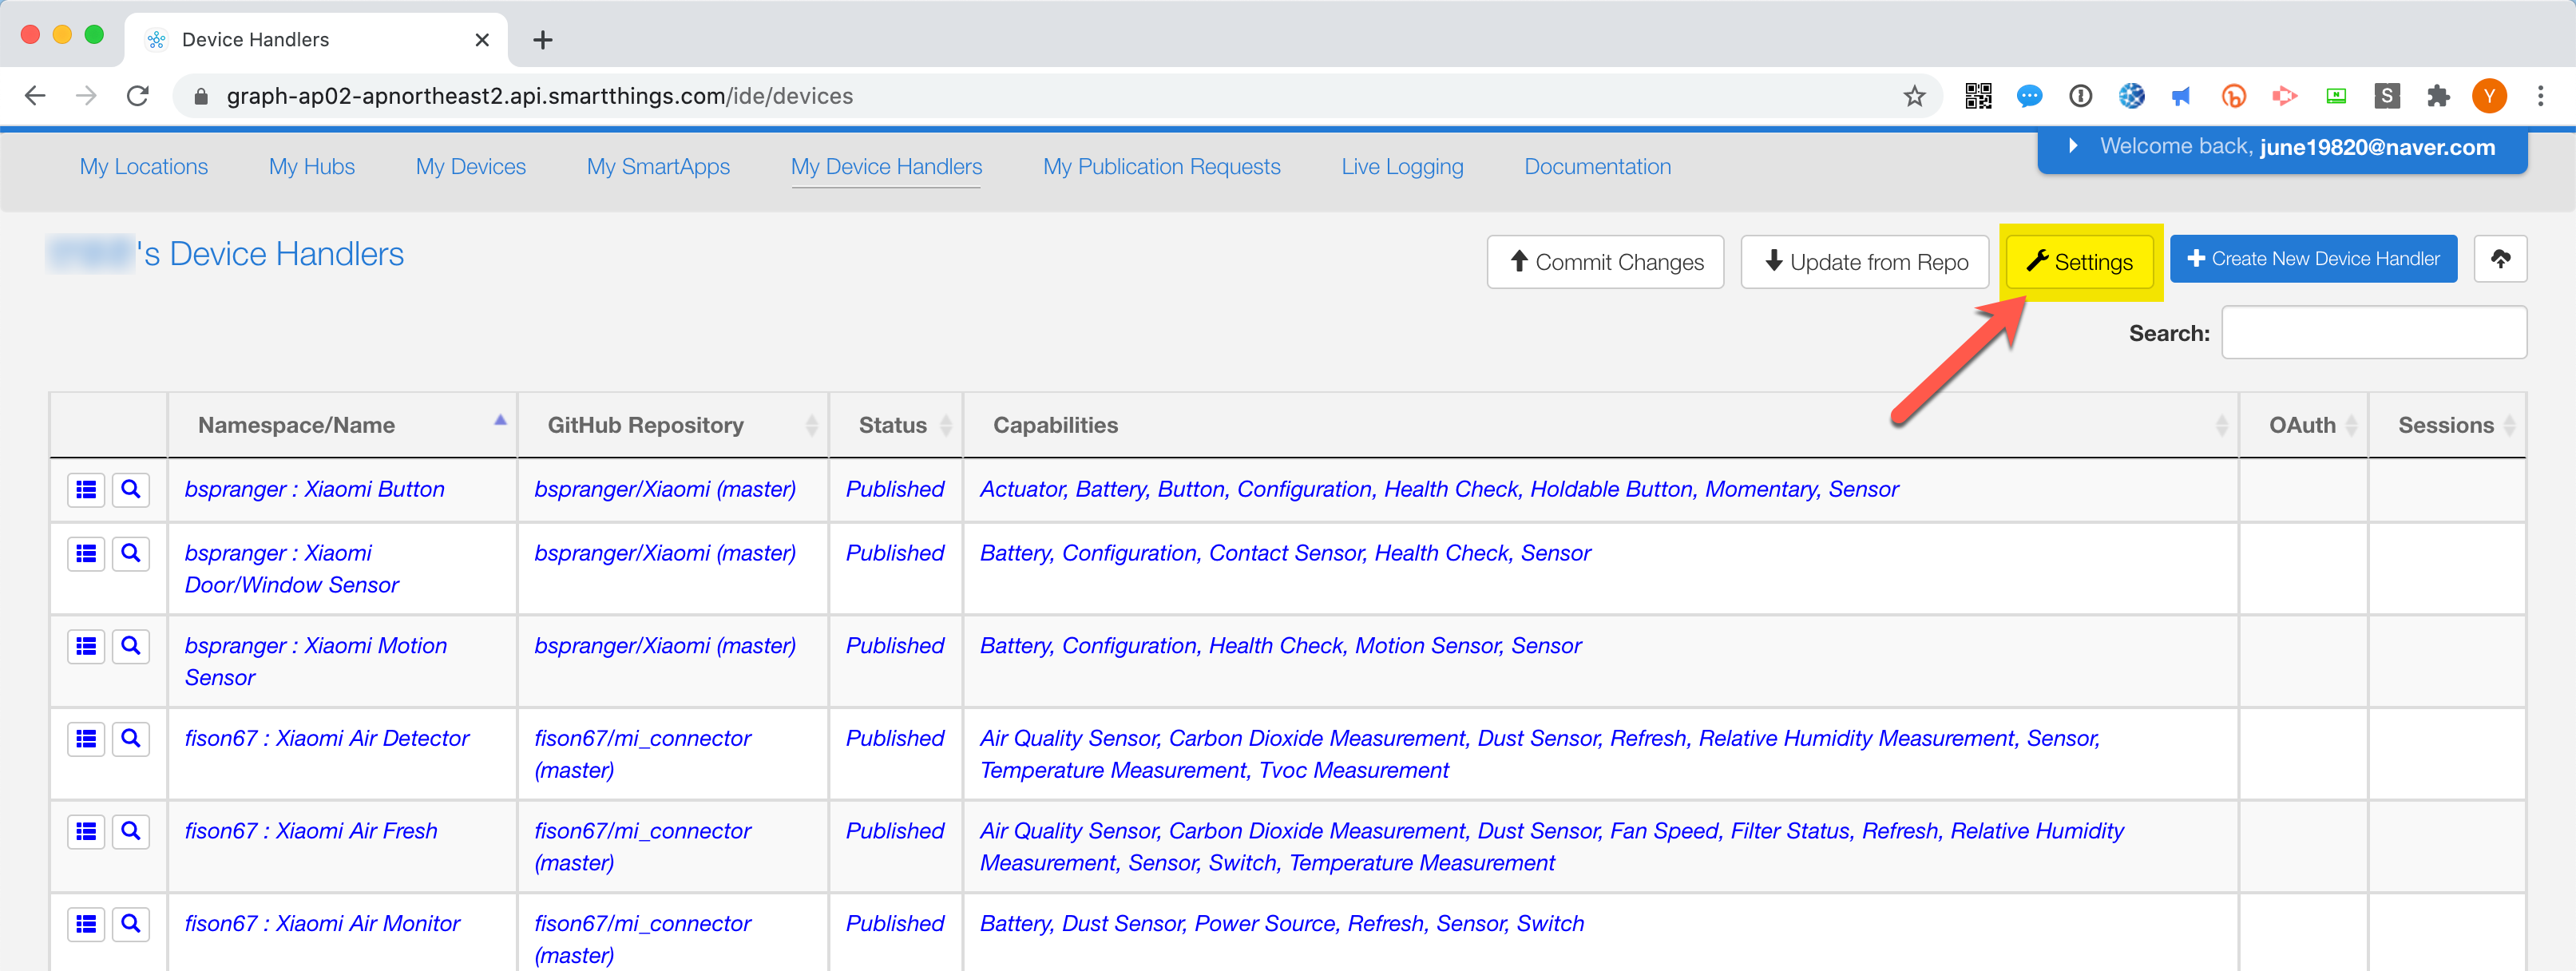Click fison67/mi_connector repository in Air Detector row
This screenshot has width=2576, height=971.
[643, 754]
